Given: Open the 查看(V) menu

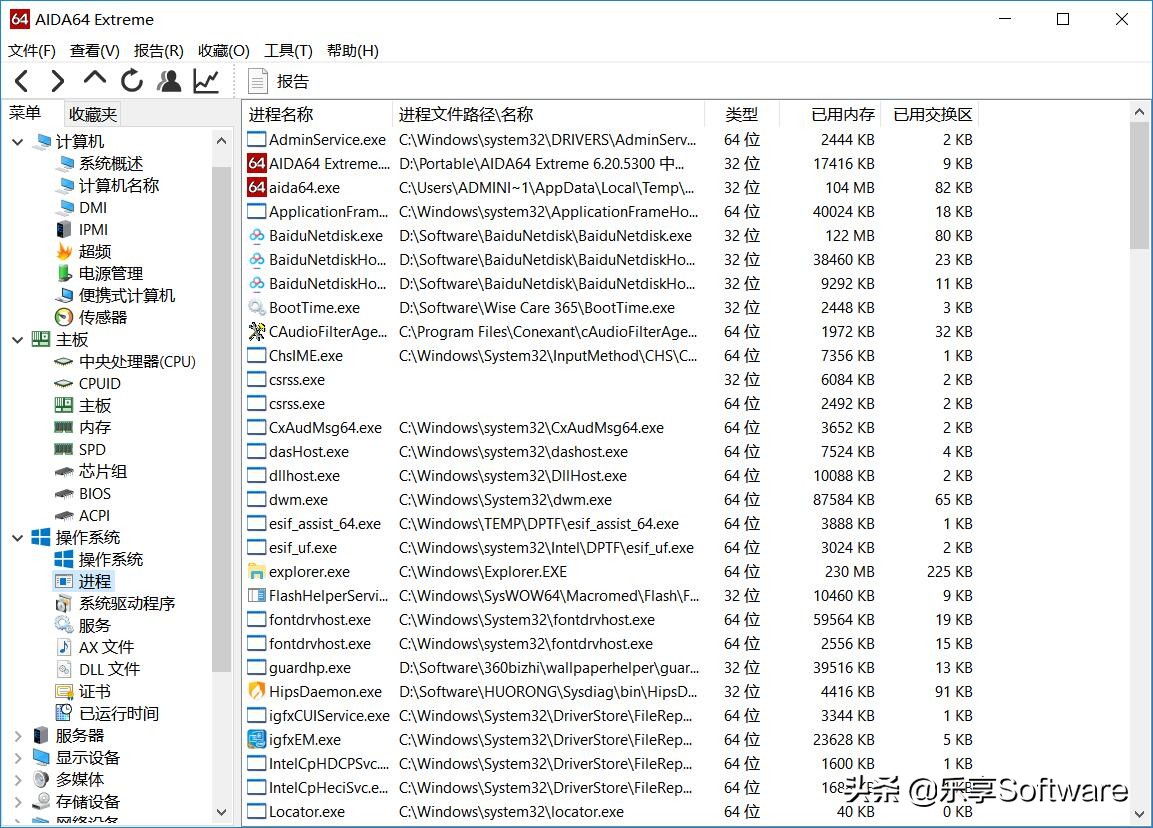Looking at the screenshot, I should (94, 51).
